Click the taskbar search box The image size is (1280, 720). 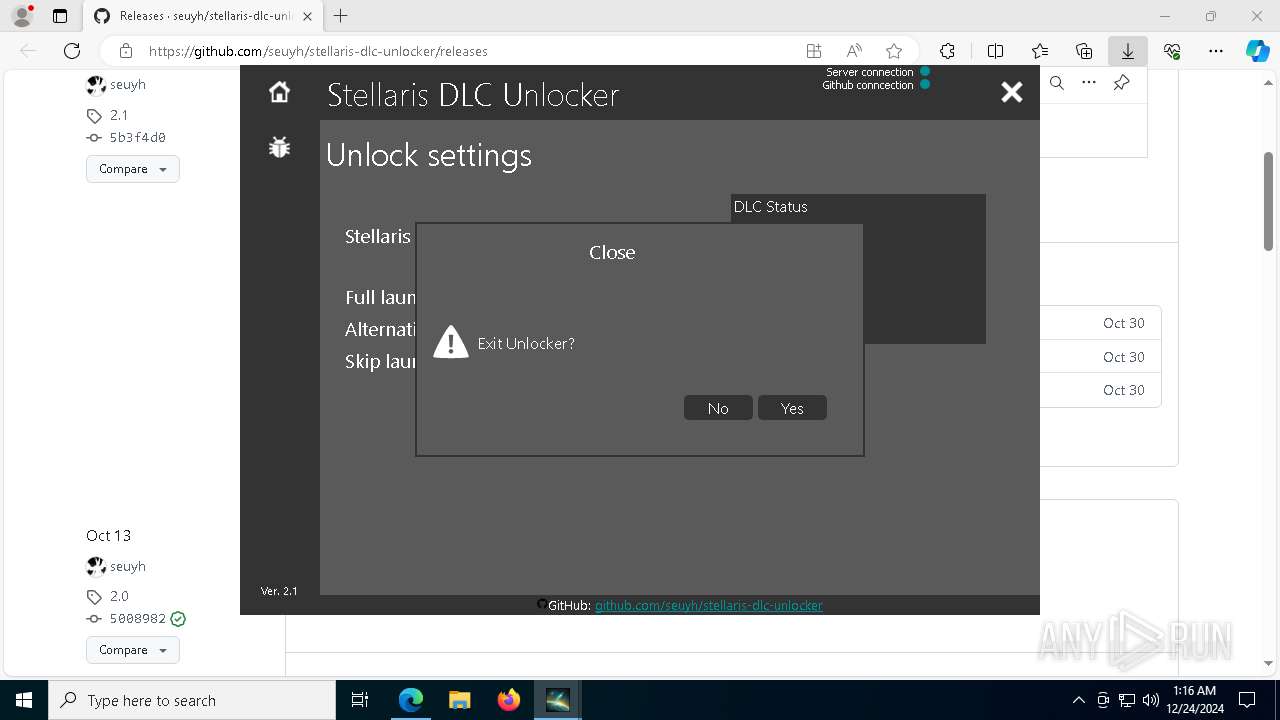(x=192, y=700)
